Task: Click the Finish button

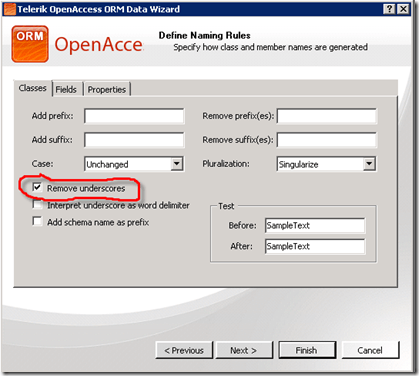Action: pos(307,350)
